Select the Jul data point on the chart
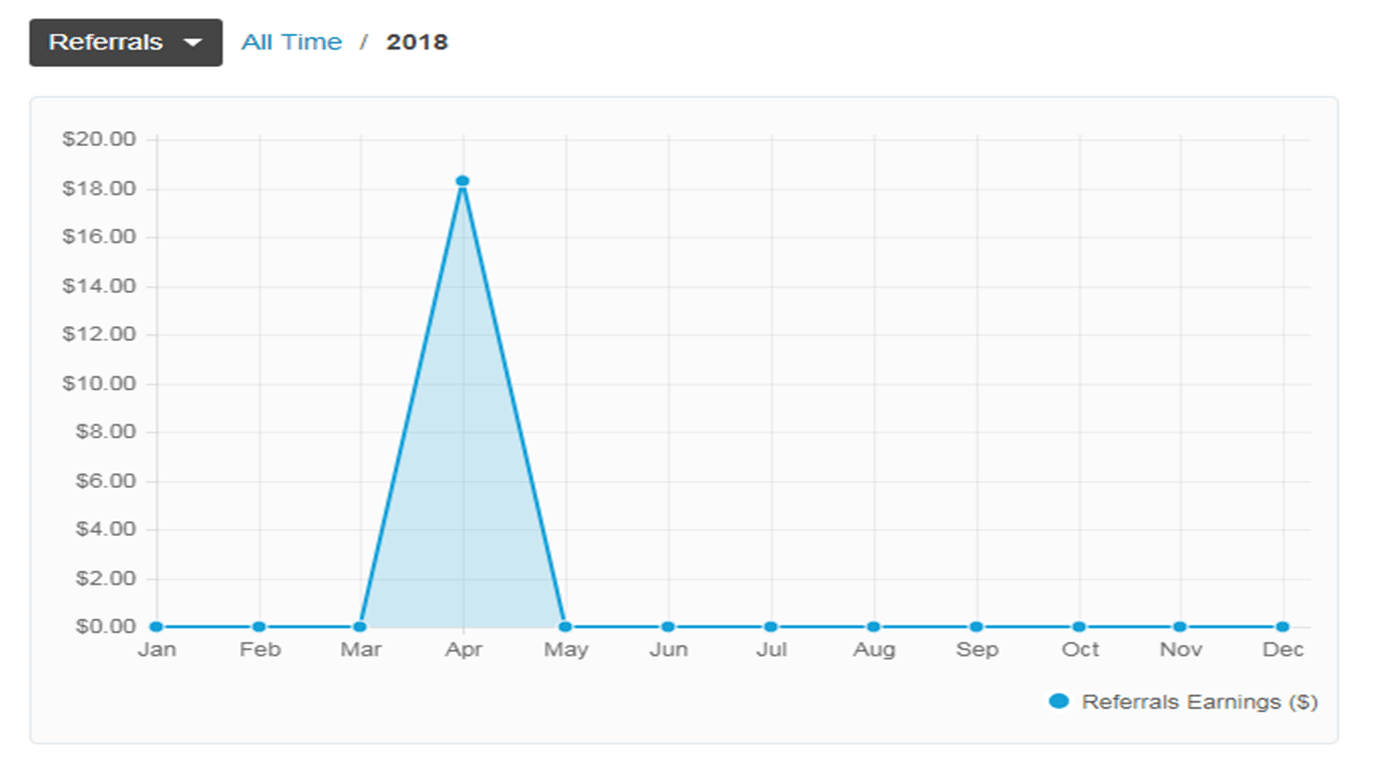Image resolution: width=1373 pixels, height=774 pixels. pyautogui.click(x=770, y=627)
